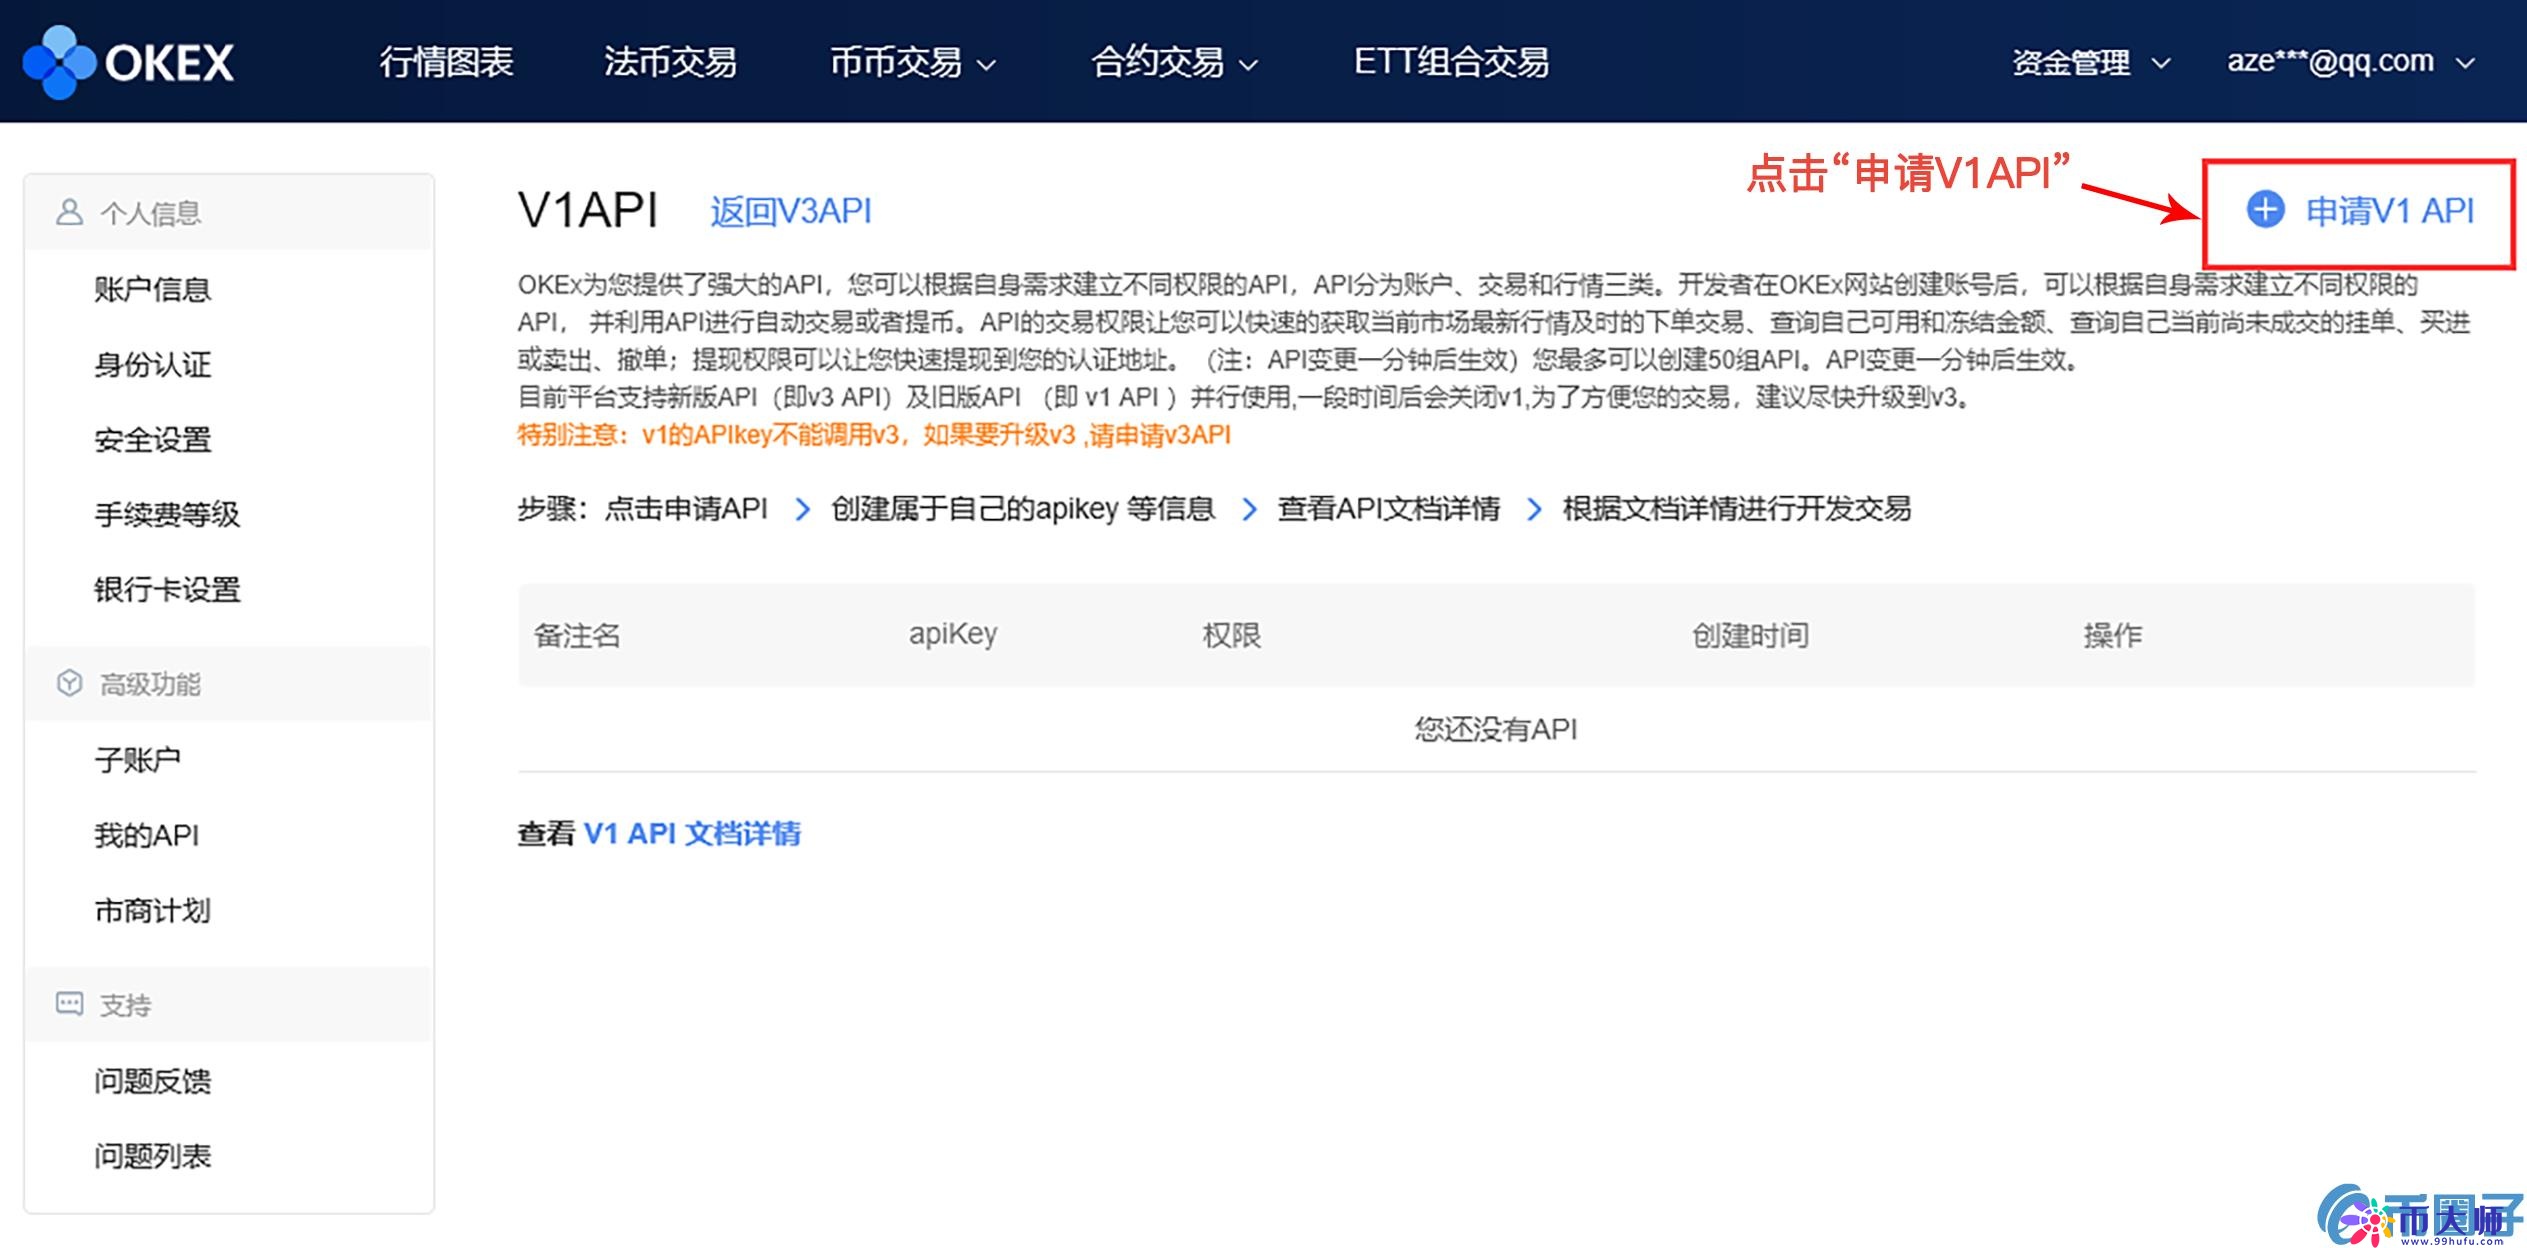Image resolution: width=2527 pixels, height=1248 pixels.
Task: Click the OKEX logo icon
Action: (59, 62)
